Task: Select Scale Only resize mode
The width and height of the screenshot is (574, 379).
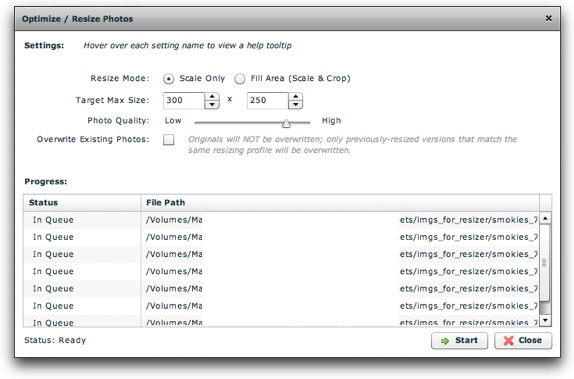Action: [168, 79]
